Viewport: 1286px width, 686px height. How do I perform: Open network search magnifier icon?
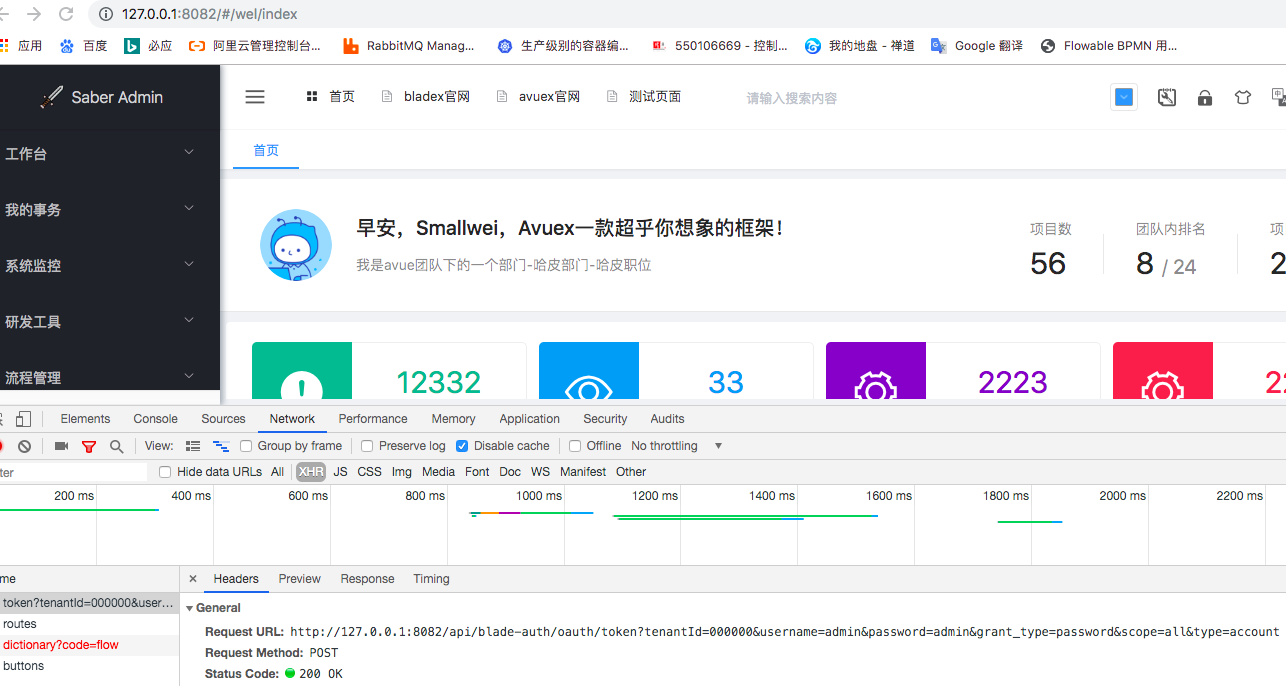[x=116, y=446]
